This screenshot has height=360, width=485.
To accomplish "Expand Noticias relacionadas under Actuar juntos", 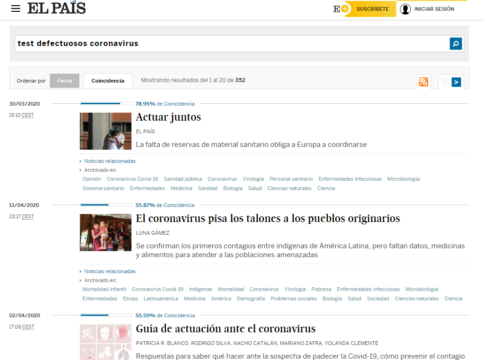I will [110, 161].
